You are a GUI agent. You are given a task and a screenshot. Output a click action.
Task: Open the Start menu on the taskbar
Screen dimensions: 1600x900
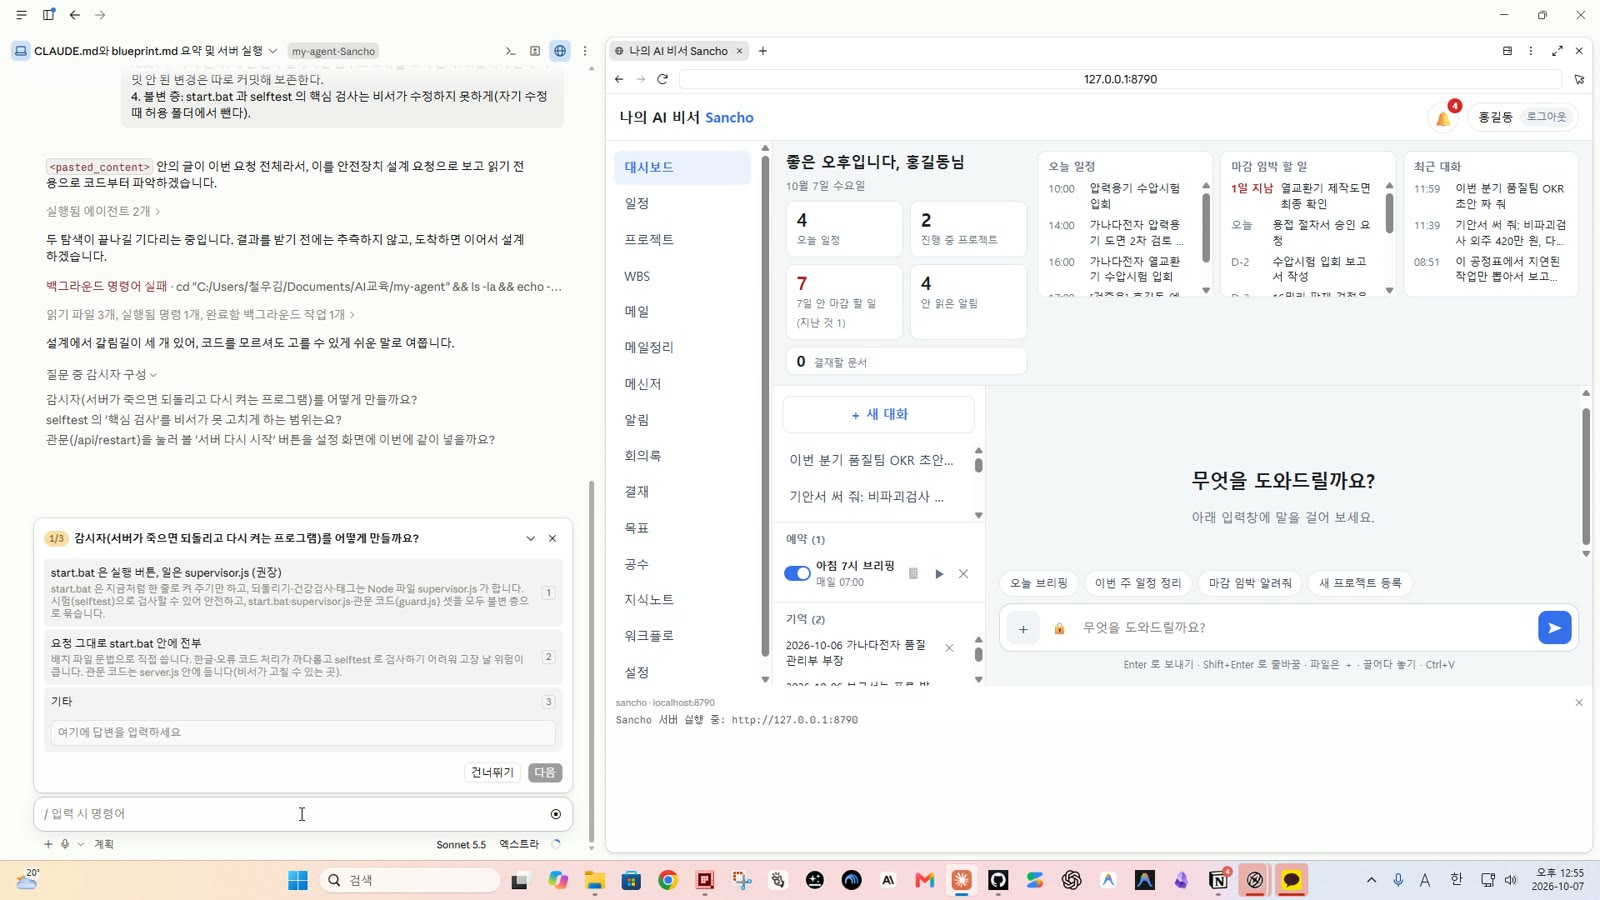pyautogui.click(x=298, y=880)
